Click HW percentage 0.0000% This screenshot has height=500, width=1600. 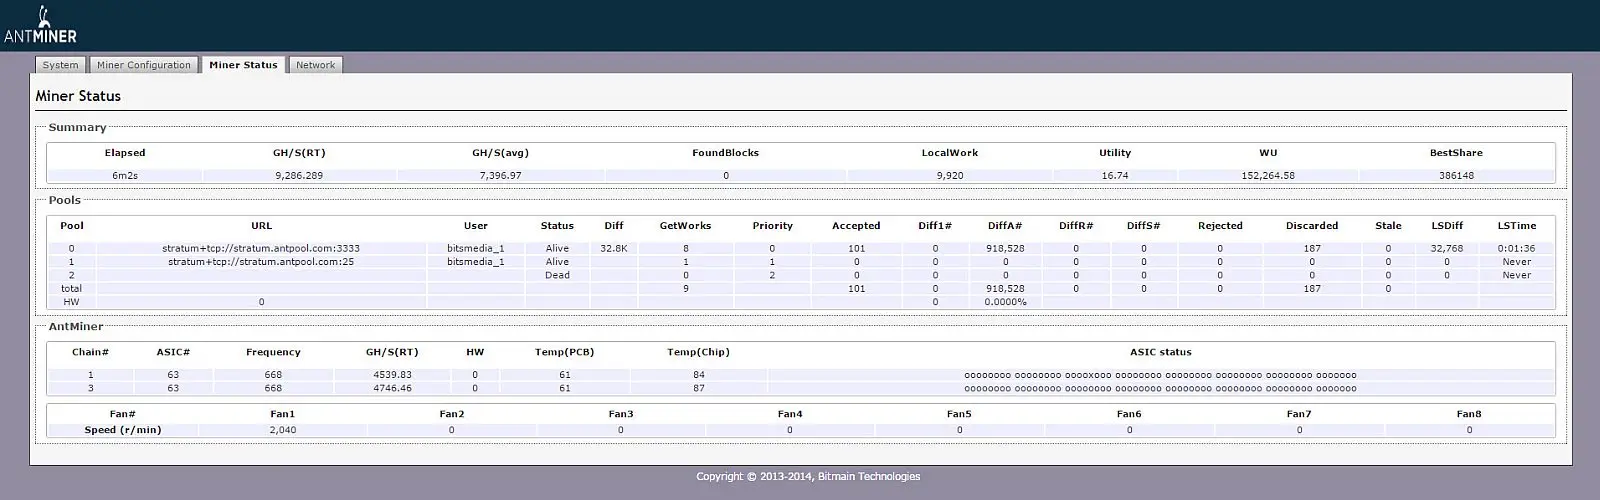click(x=1005, y=302)
